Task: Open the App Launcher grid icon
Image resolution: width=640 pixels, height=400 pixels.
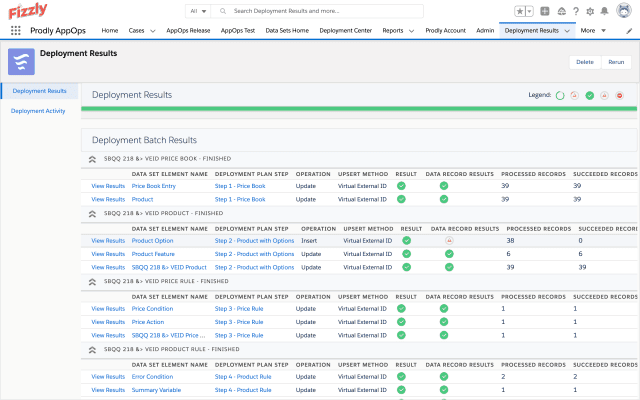Action: (x=16, y=30)
